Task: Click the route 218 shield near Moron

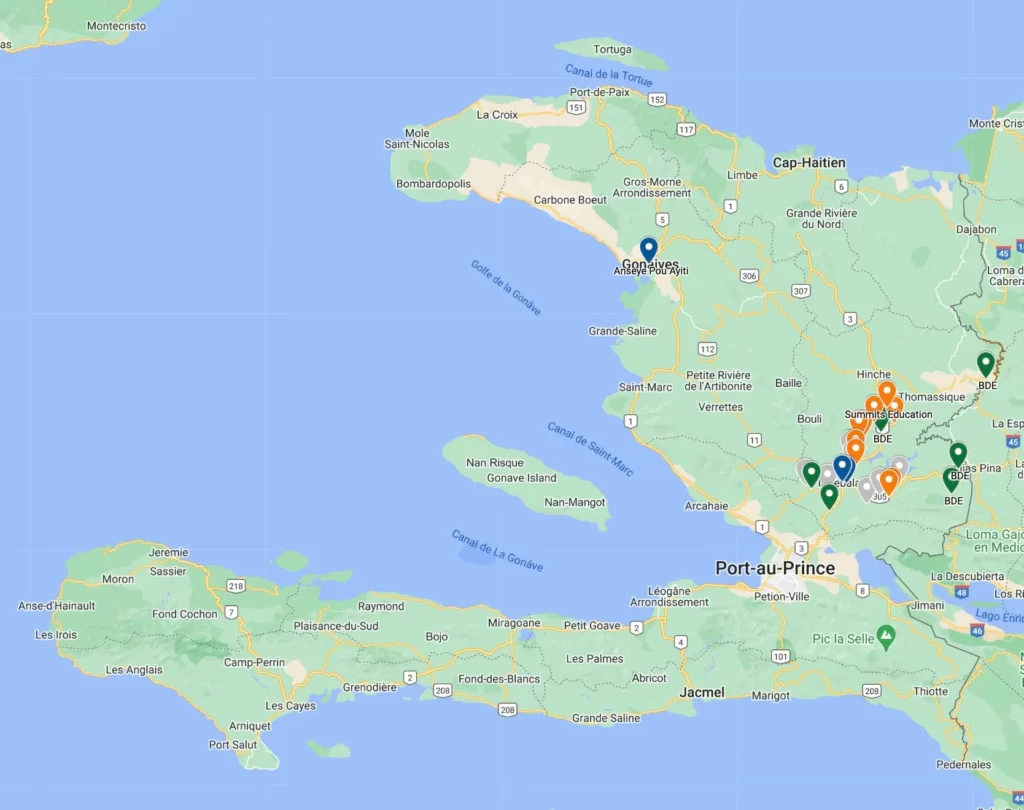Action: (235, 586)
